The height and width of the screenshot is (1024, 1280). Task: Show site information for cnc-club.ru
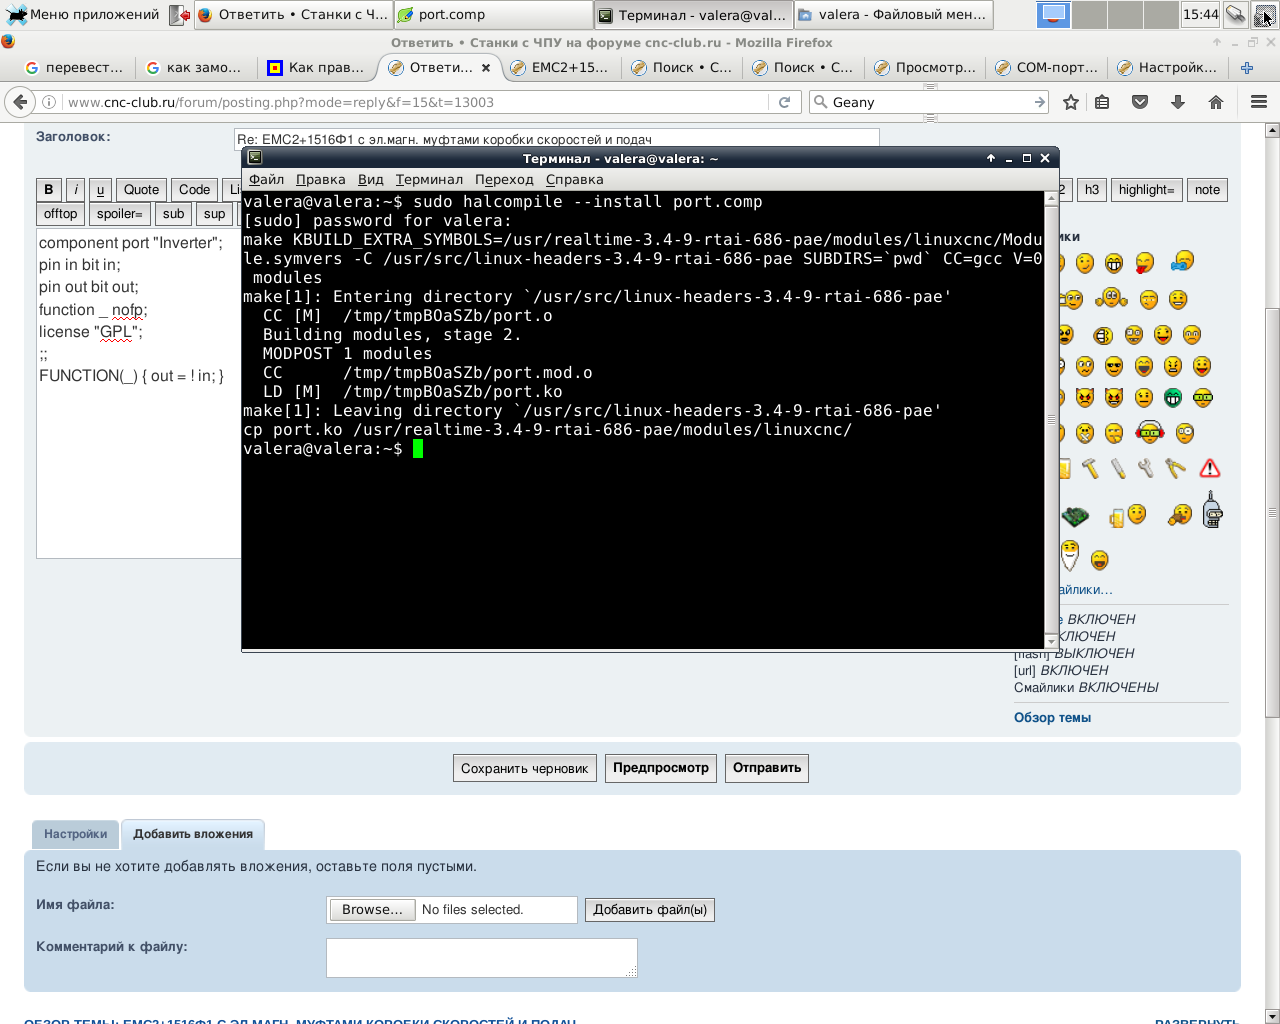[x=48, y=102]
